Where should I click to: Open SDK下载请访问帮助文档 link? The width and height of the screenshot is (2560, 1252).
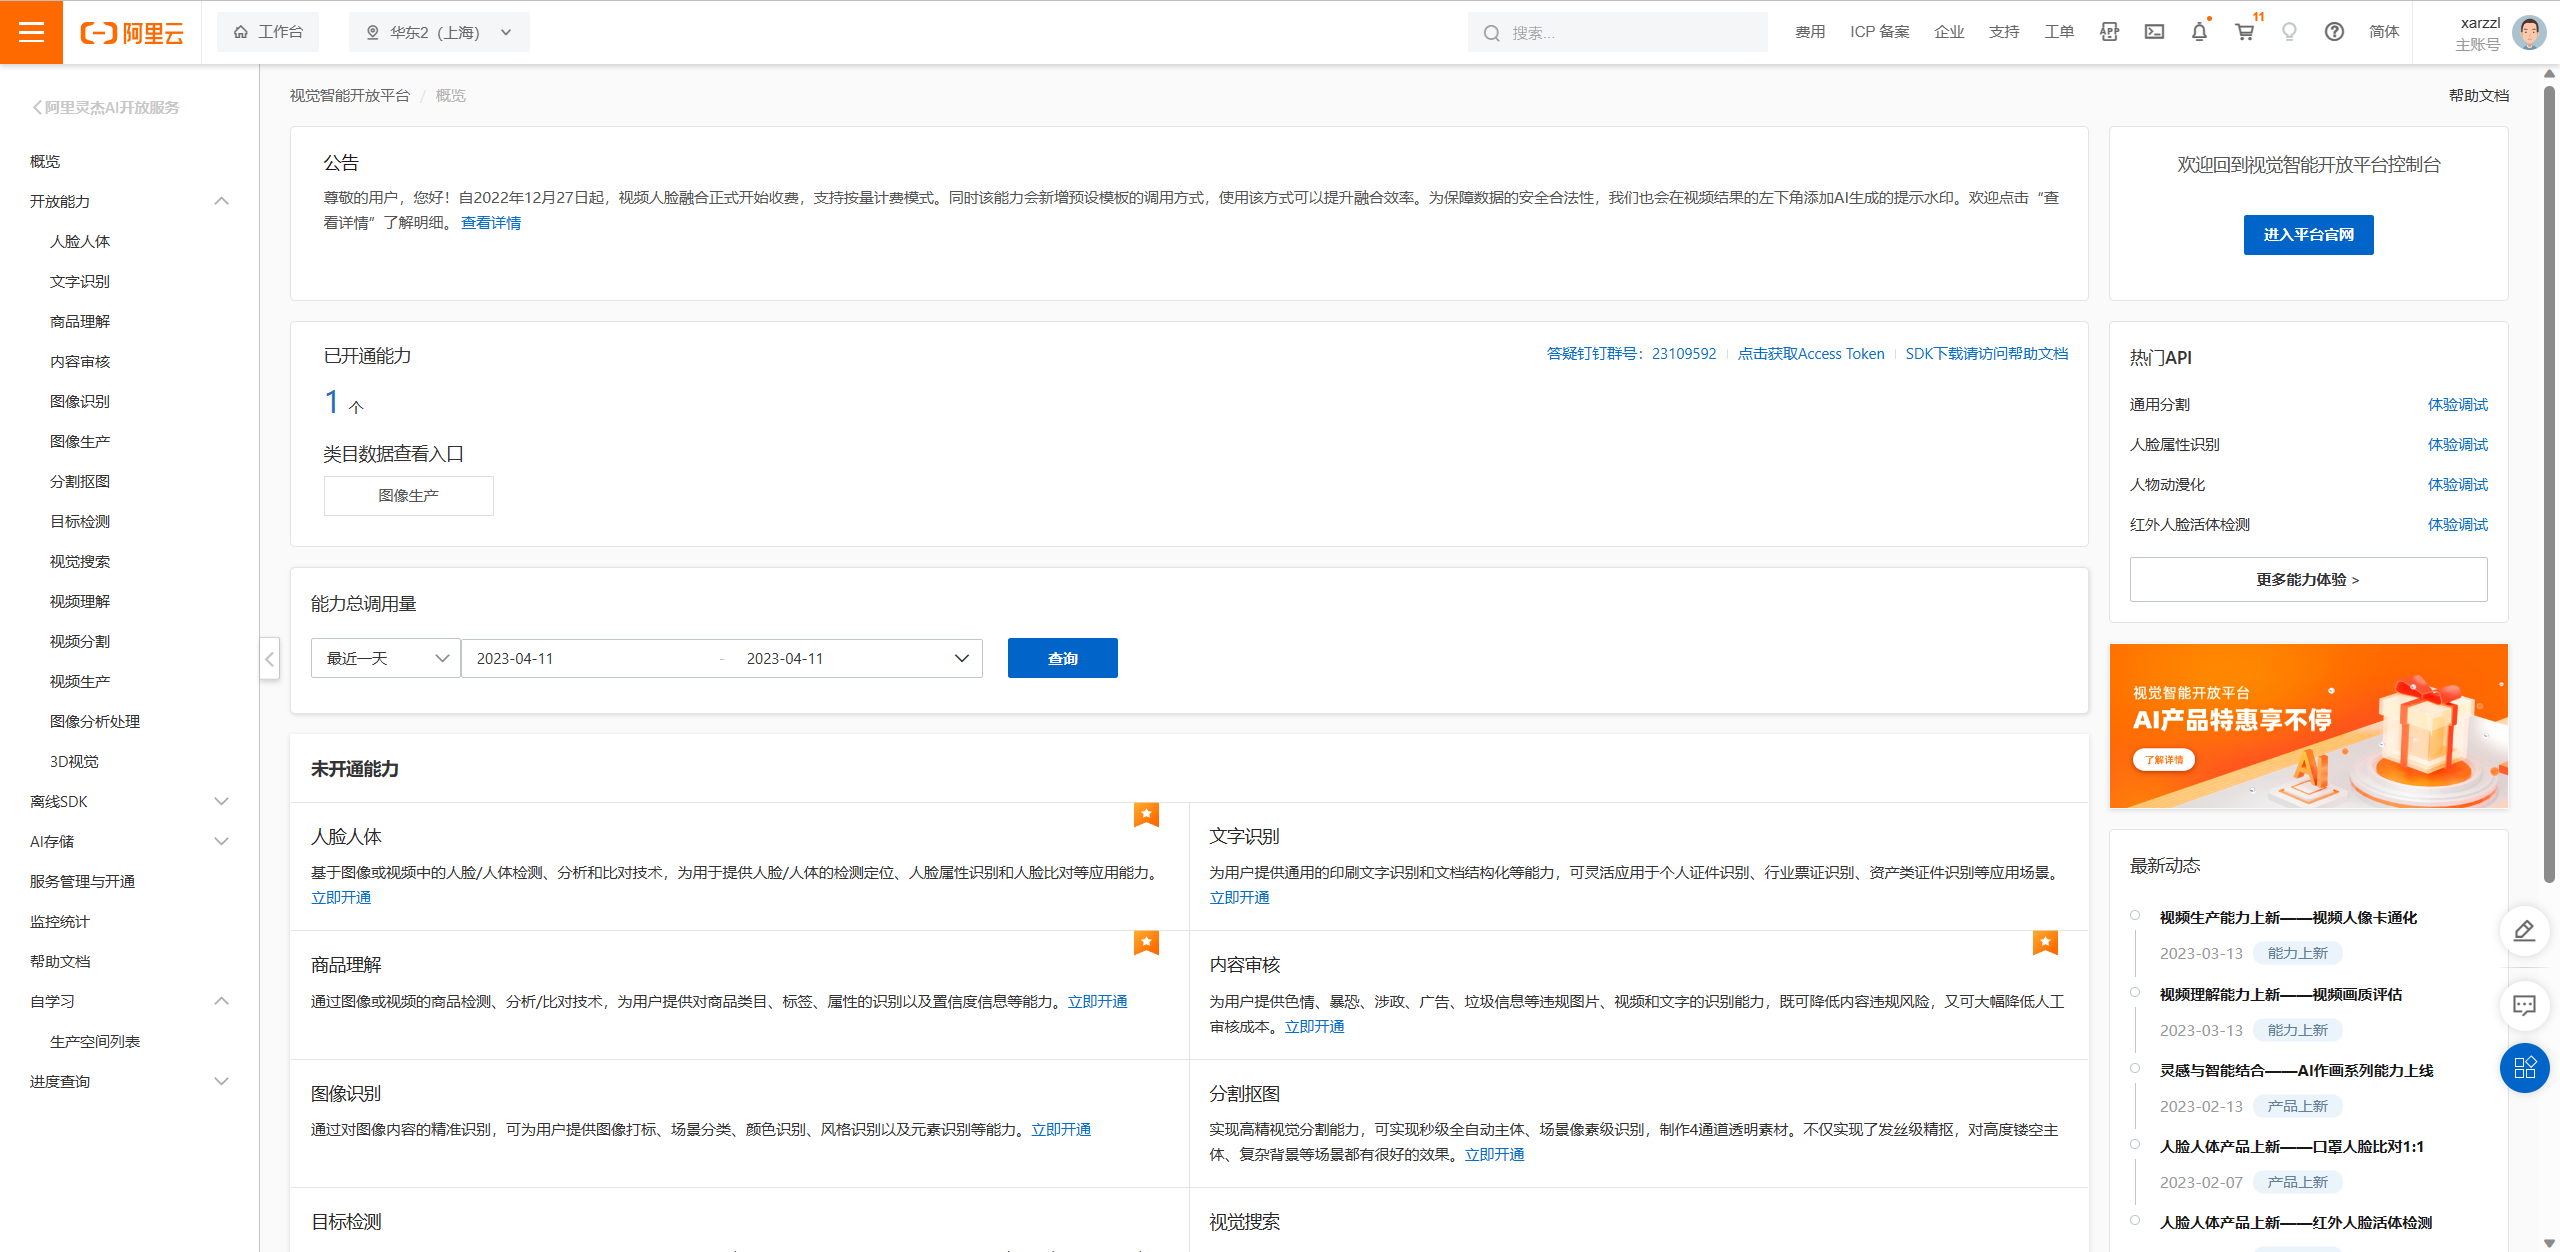click(x=1987, y=354)
